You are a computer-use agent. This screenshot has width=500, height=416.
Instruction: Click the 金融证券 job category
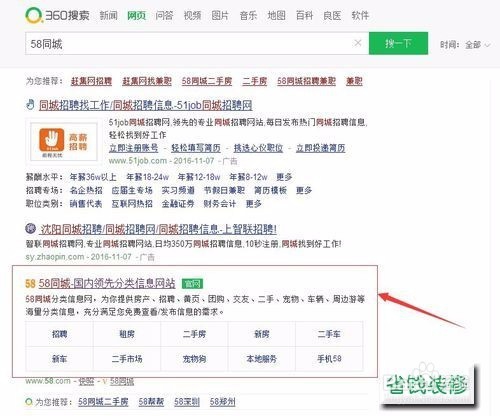point(178,204)
